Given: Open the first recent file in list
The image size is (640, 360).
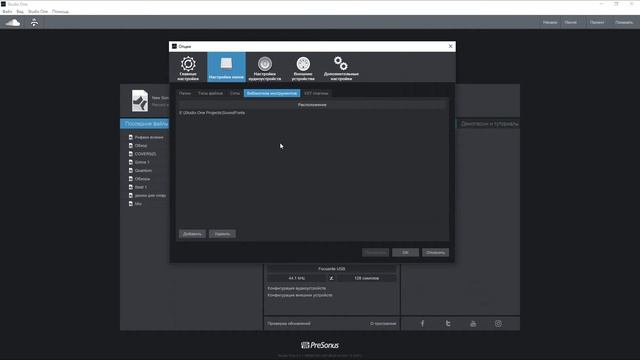Looking at the screenshot, I should point(149,138).
